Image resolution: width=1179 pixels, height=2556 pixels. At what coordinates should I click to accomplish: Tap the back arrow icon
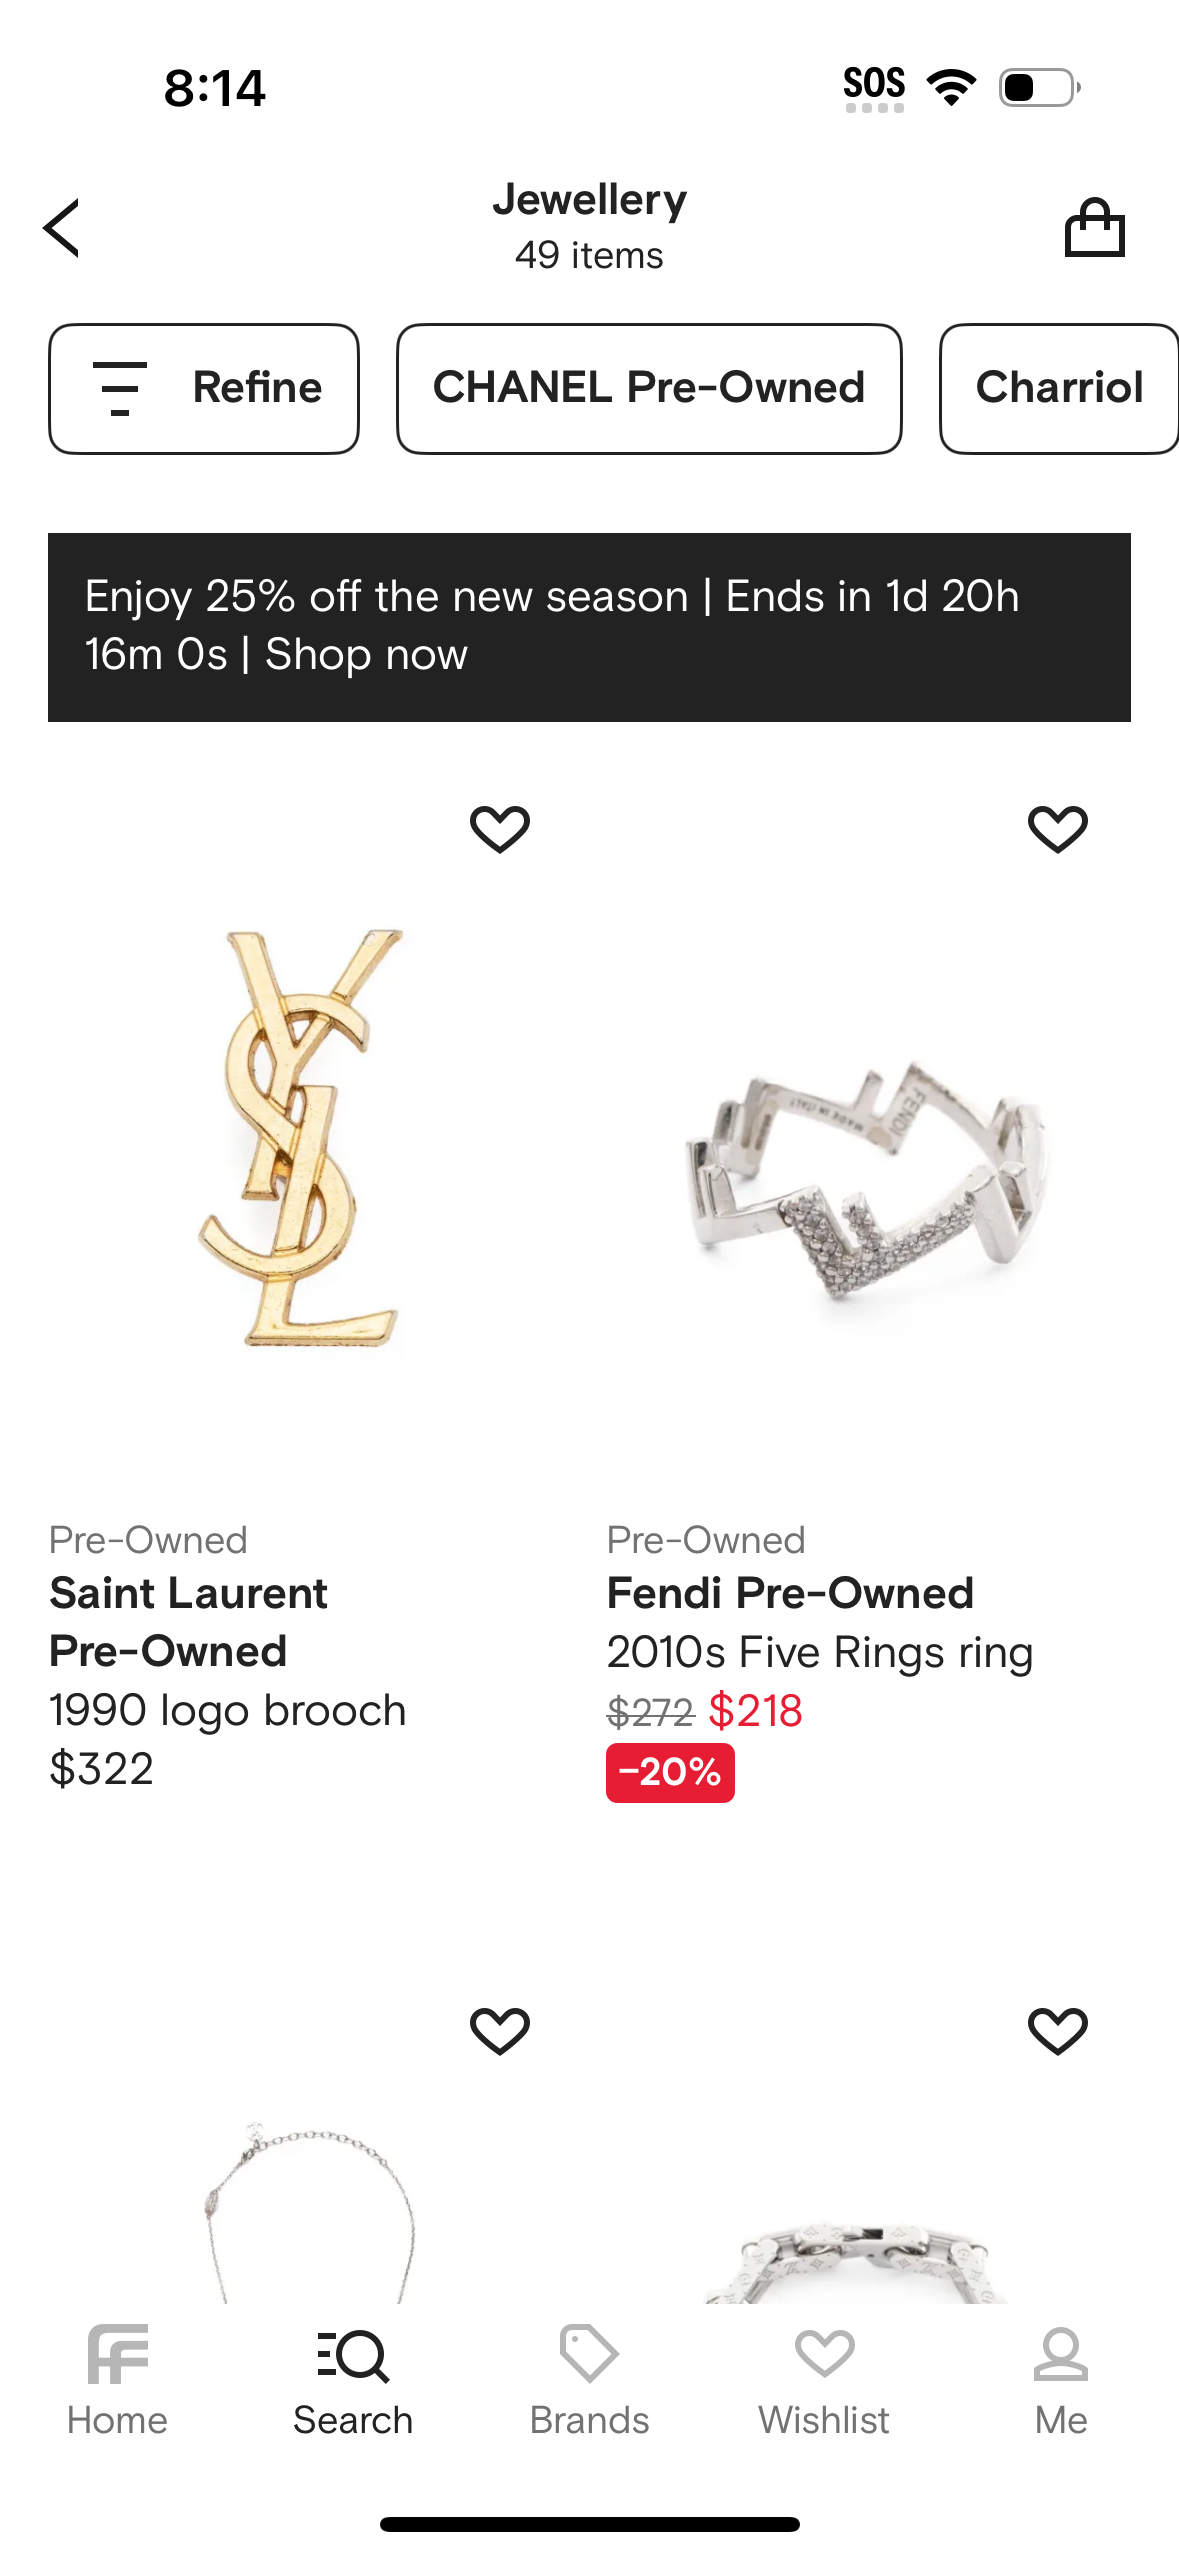(x=62, y=228)
